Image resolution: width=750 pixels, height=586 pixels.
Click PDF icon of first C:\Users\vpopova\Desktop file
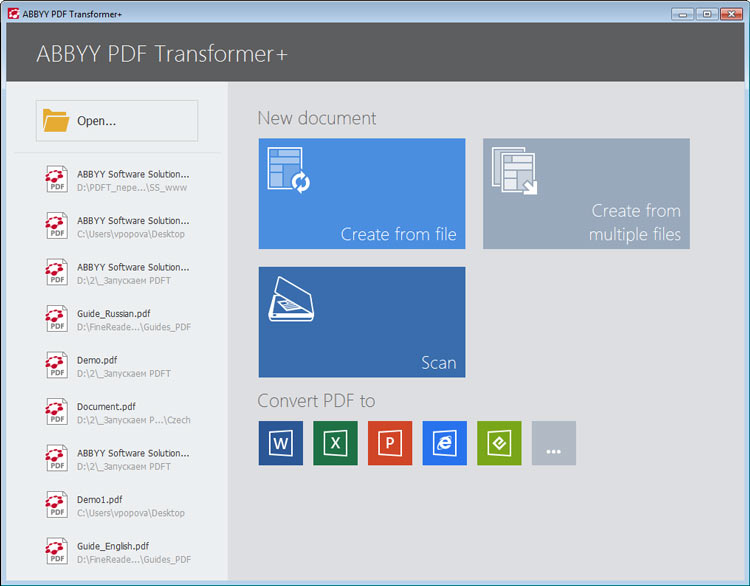(56, 225)
